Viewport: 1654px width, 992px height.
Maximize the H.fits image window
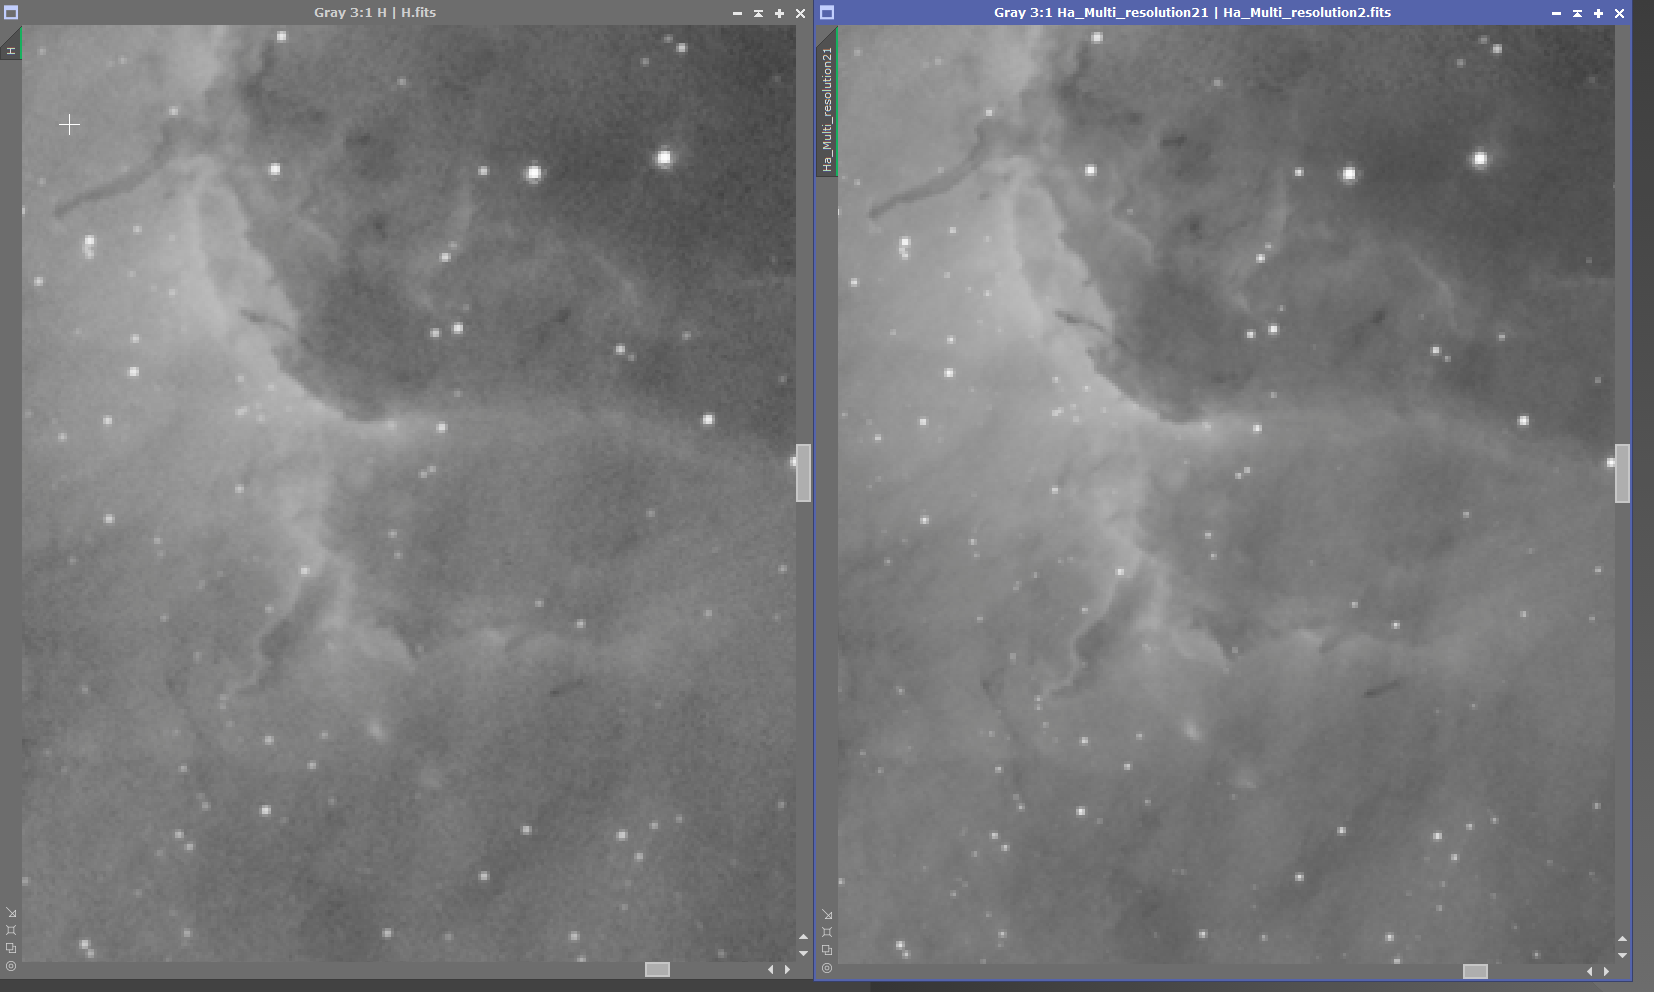click(779, 13)
